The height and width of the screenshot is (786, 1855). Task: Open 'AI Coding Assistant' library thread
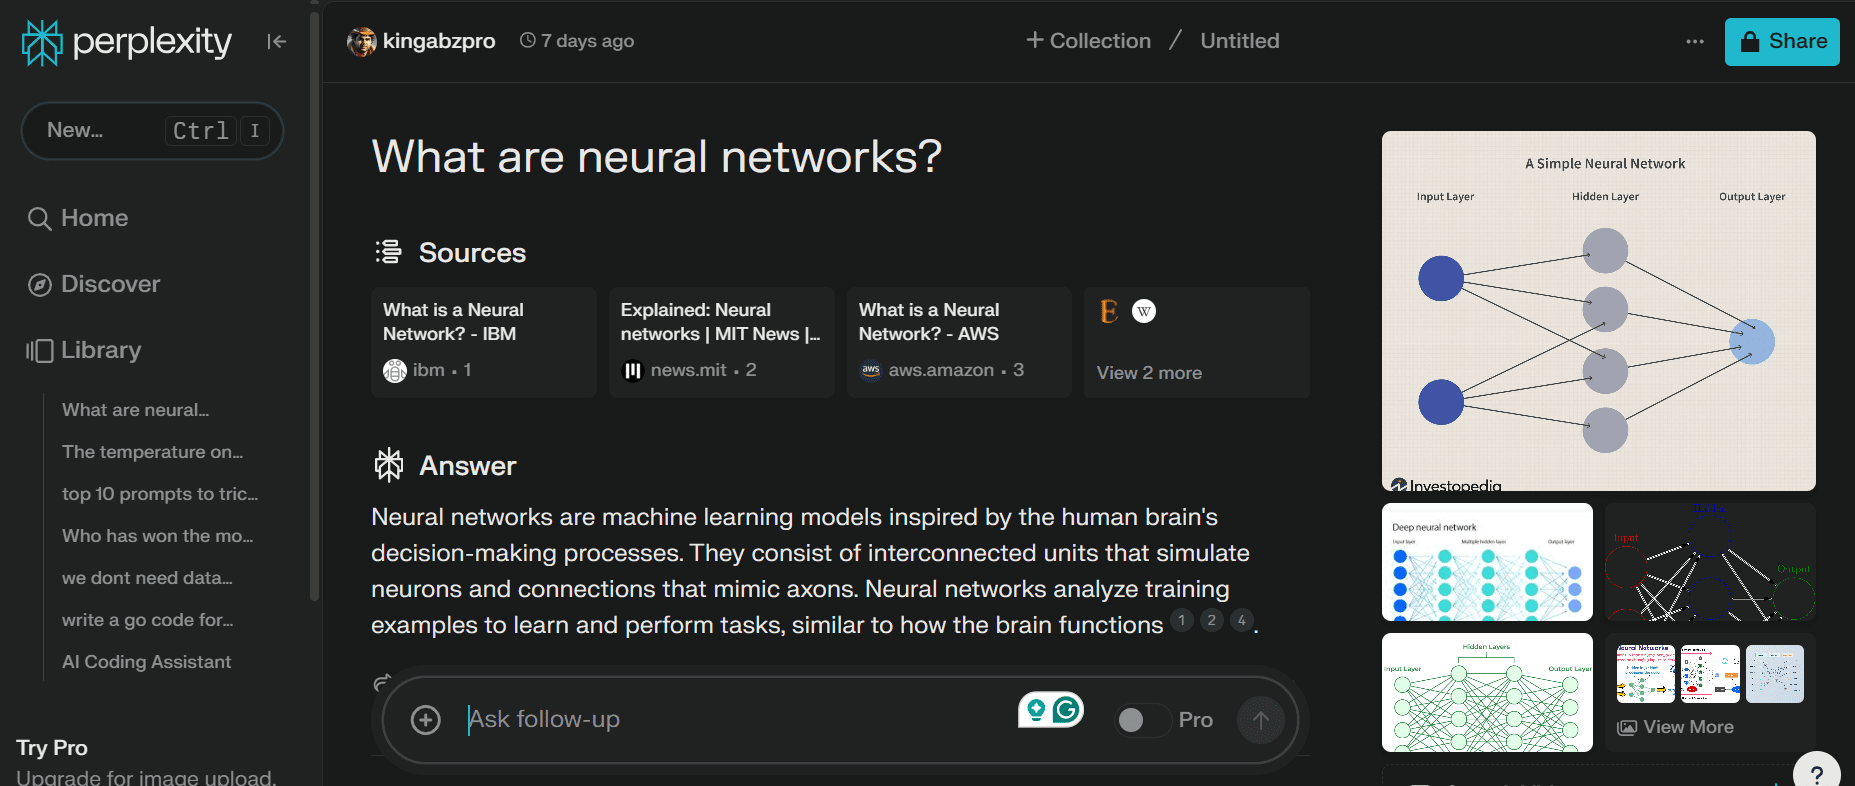[146, 662]
